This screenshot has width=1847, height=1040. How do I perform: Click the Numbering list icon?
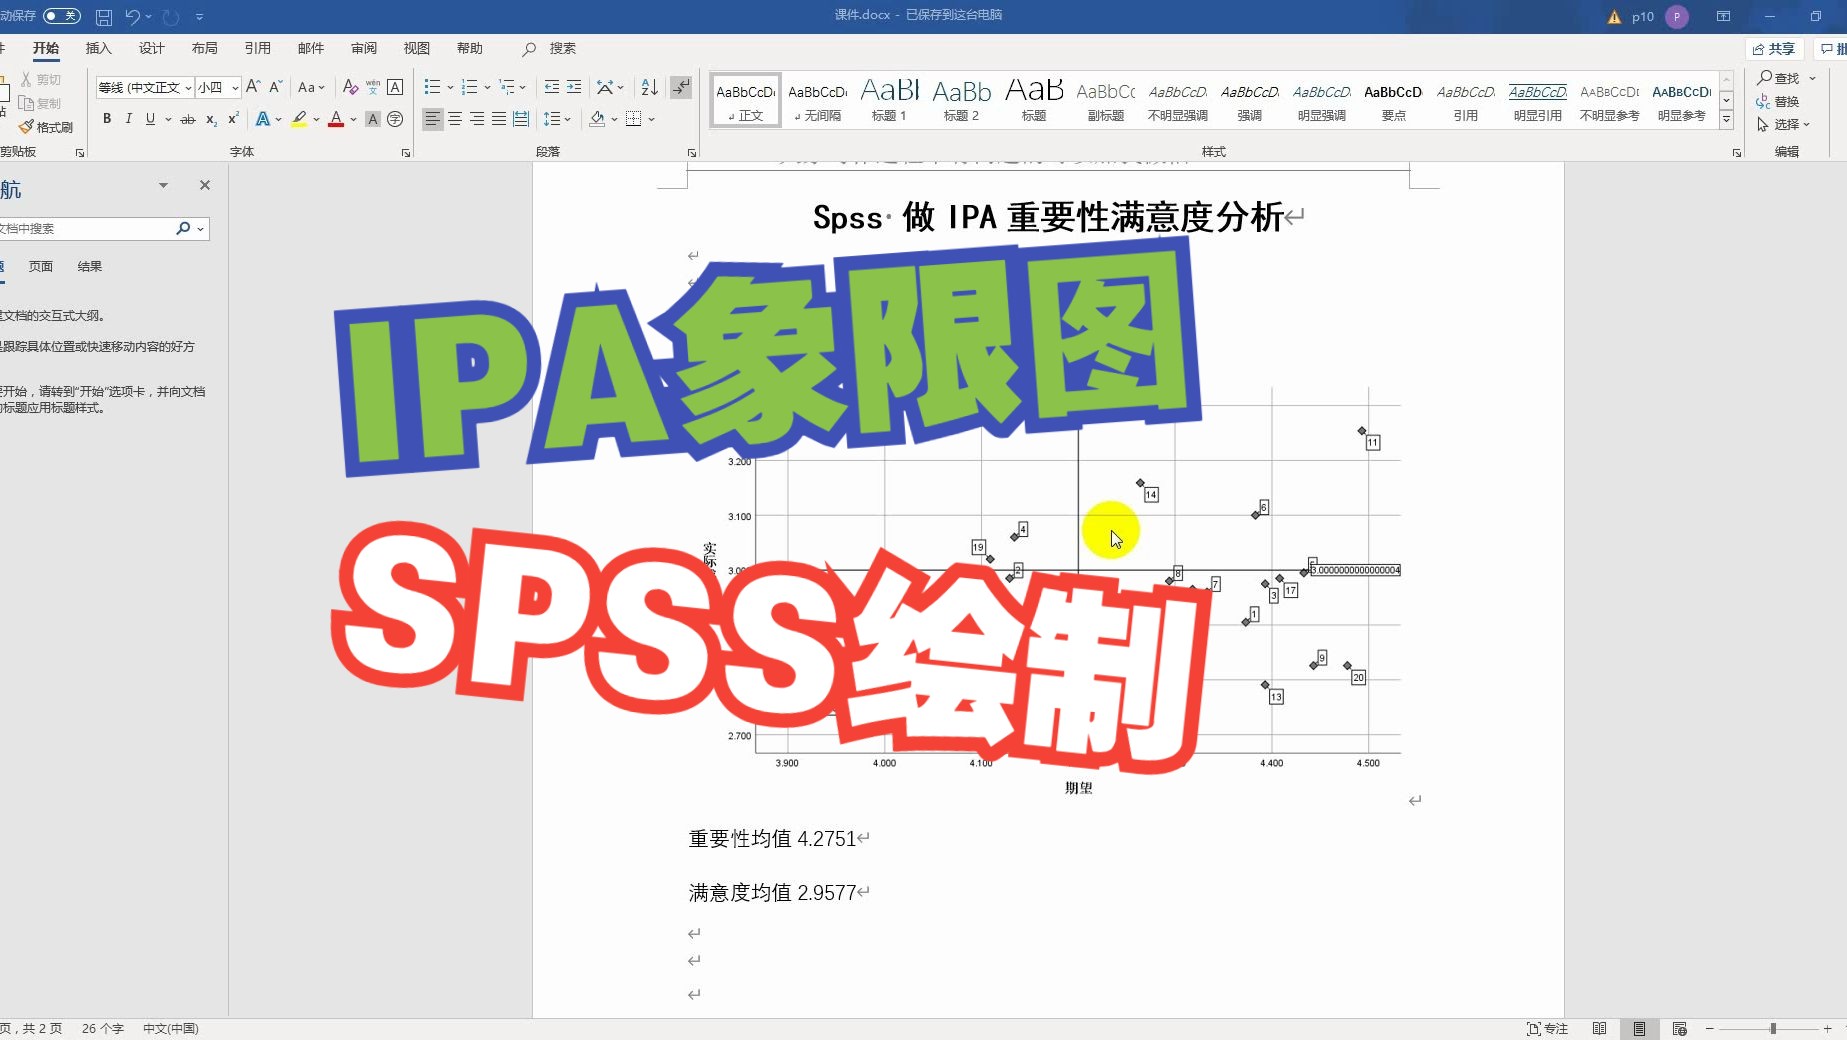click(469, 87)
